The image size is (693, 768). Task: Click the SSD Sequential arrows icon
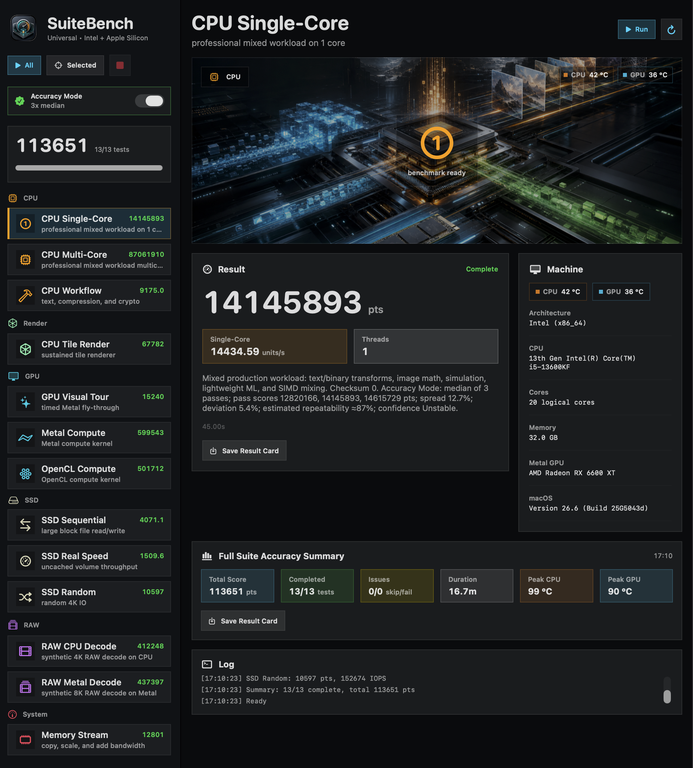click(25, 525)
